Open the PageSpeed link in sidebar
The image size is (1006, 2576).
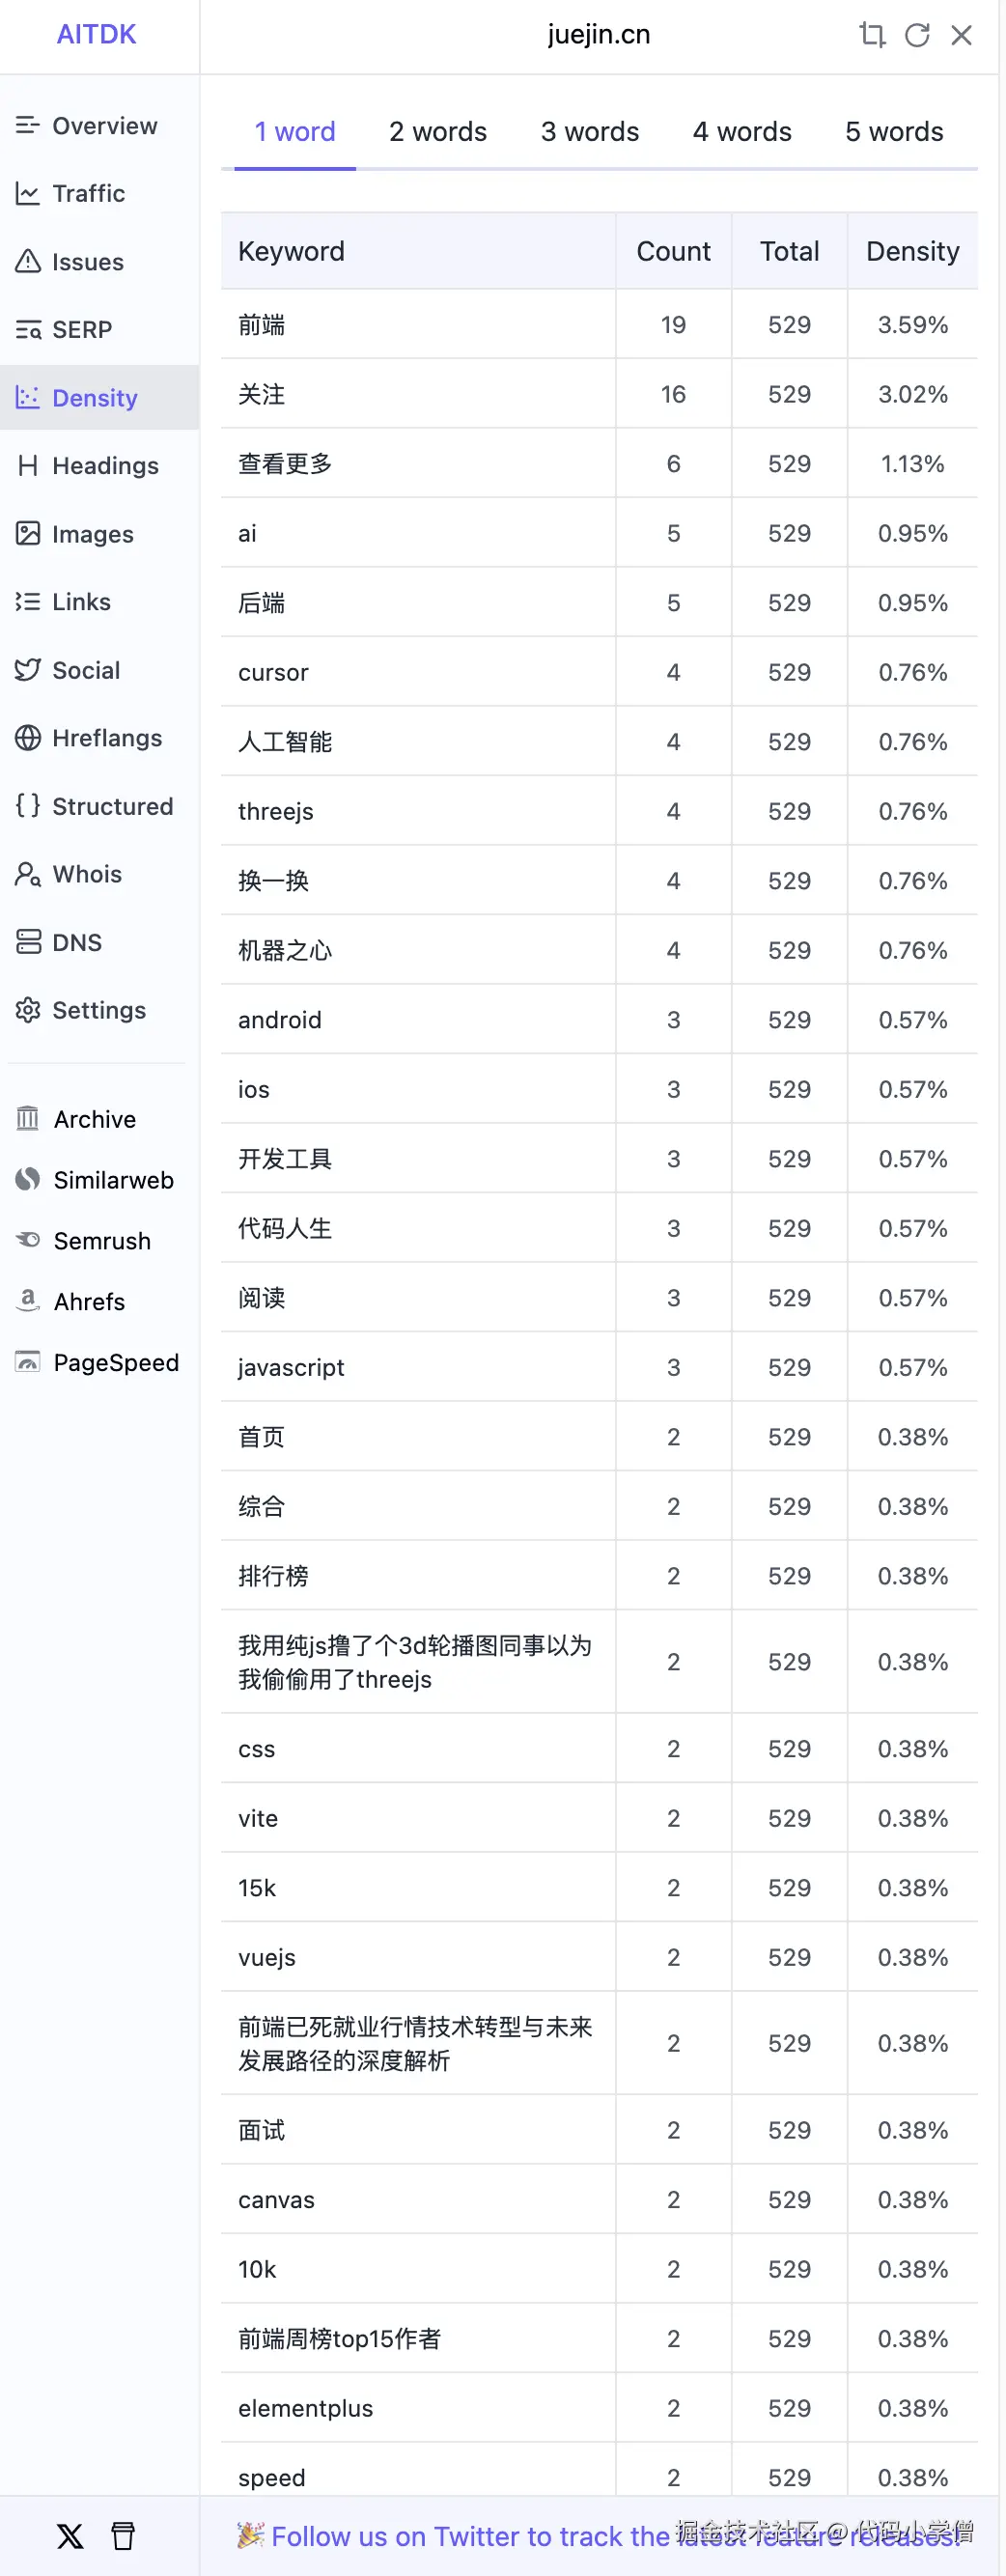point(116,1363)
